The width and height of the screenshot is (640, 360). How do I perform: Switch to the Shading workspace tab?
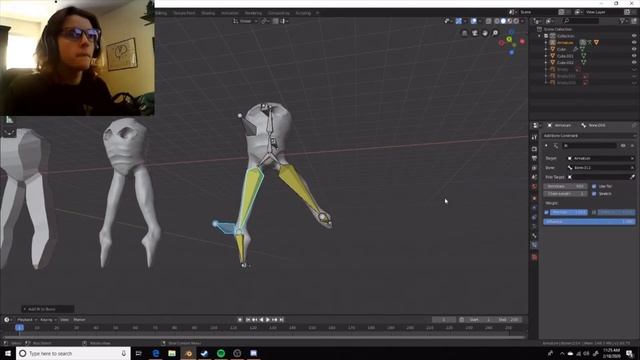point(208,13)
